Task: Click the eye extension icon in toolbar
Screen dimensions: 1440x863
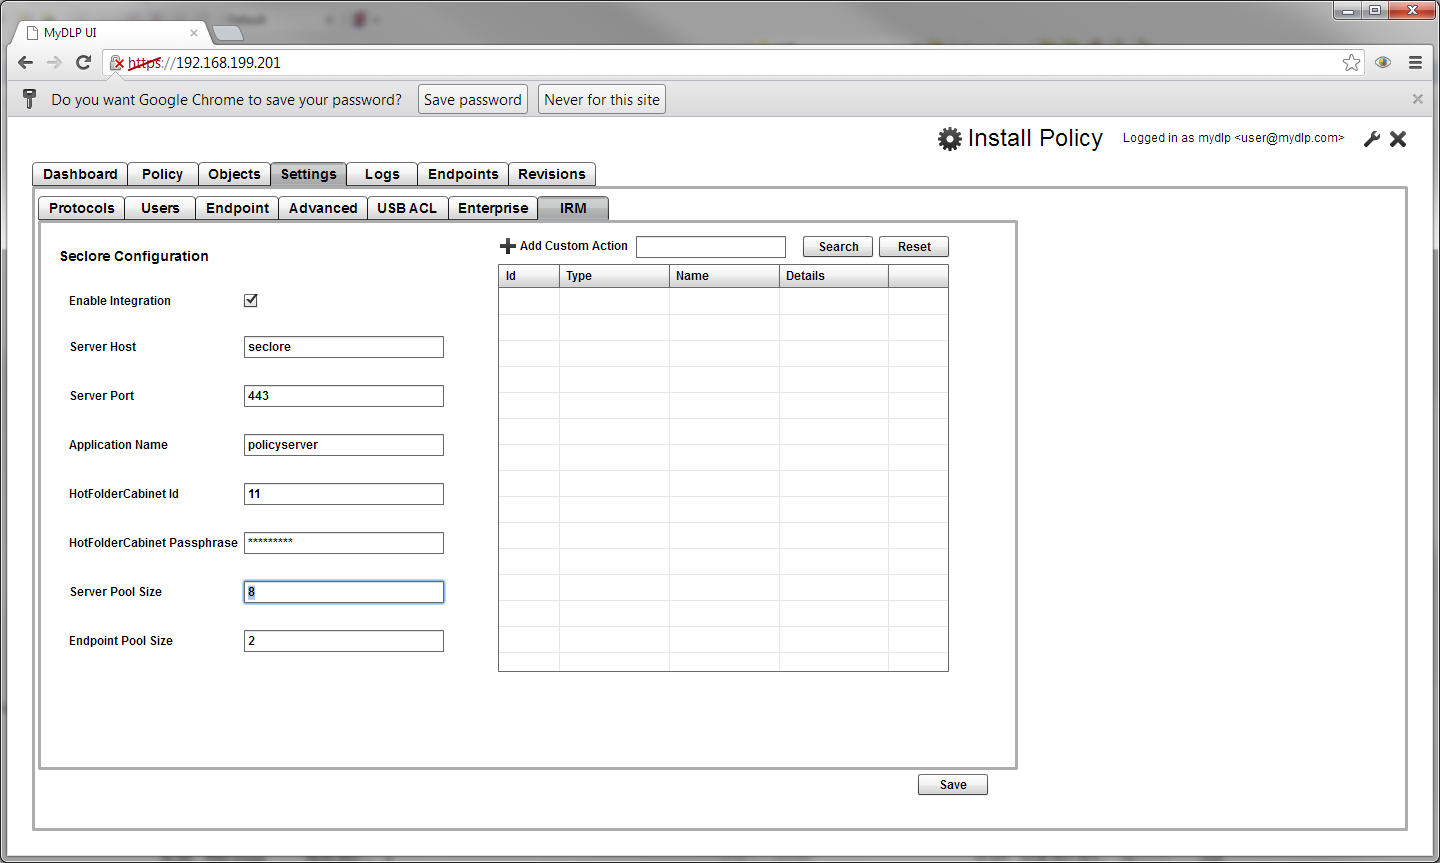Action: coord(1383,62)
